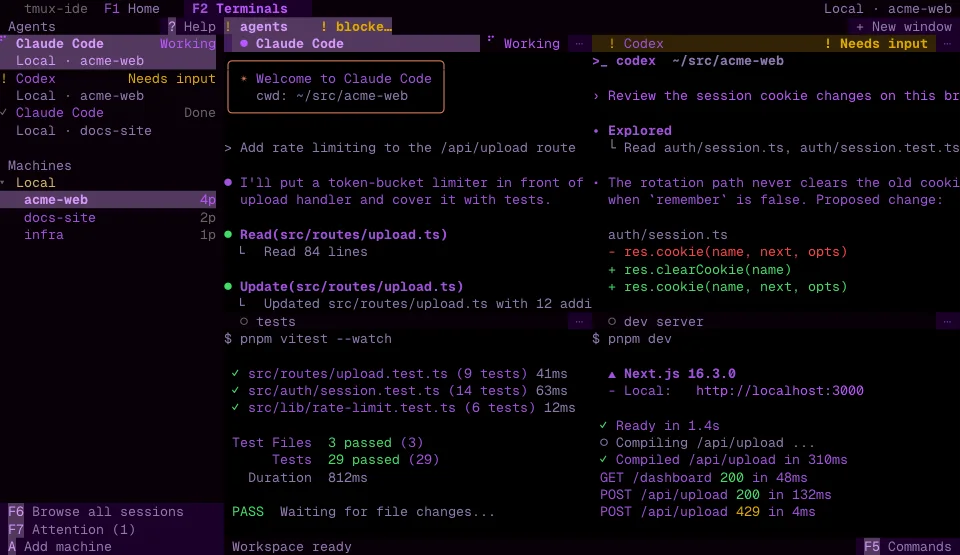Image resolution: width=960 pixels, height=555 pixels.
Task: Open tests pane options menu
Action: [x=579, y=321]
